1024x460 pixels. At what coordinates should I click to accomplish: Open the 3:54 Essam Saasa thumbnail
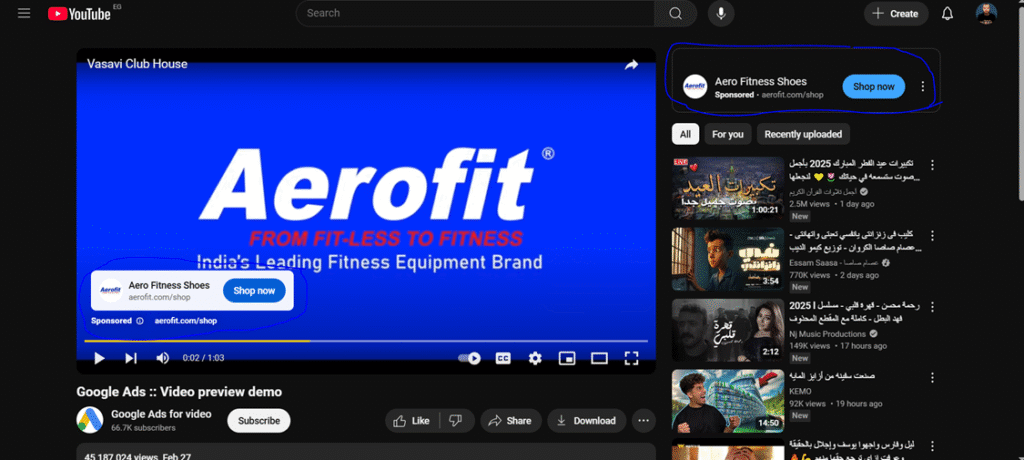pos(728,259)
